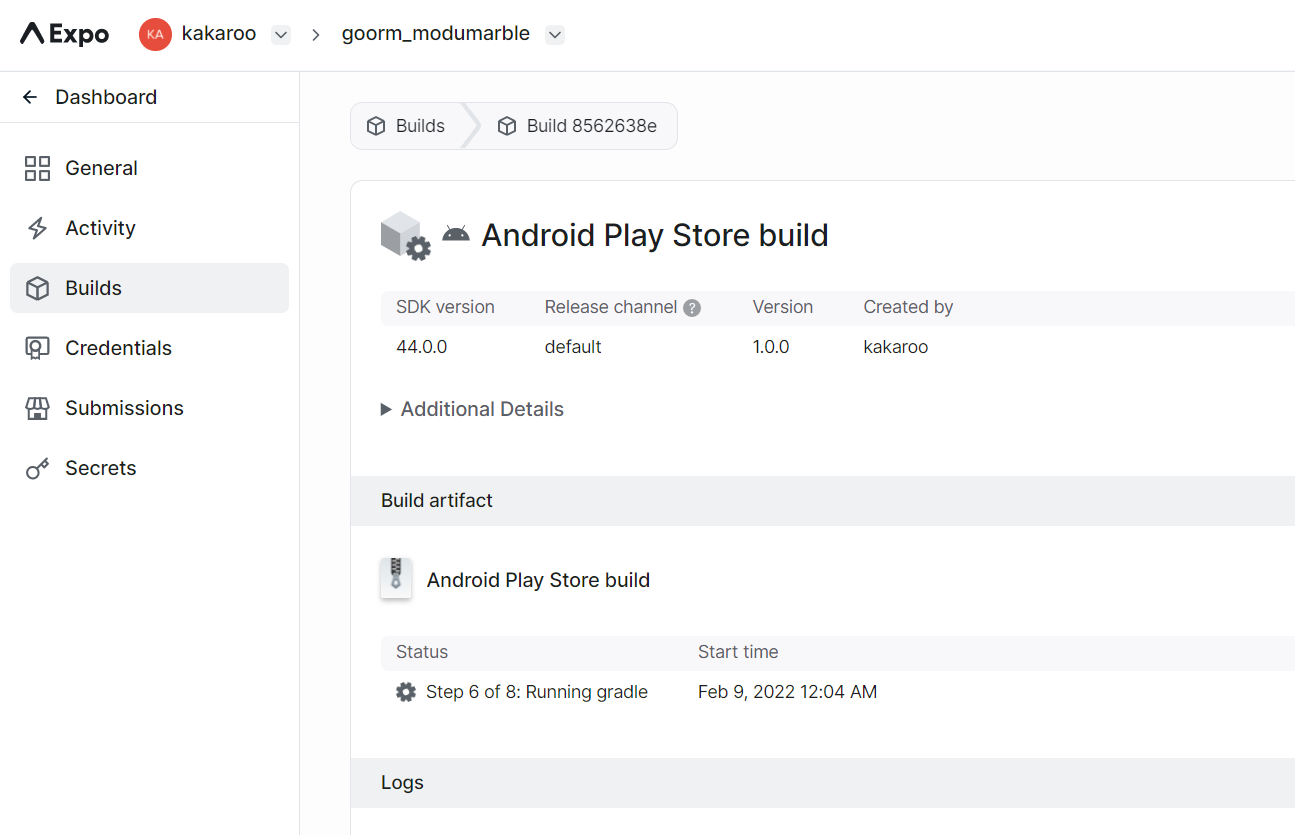Click the kakaroo account name
Image resolution: width=1295 pixels, height=835 pixels.
point(219,33)
